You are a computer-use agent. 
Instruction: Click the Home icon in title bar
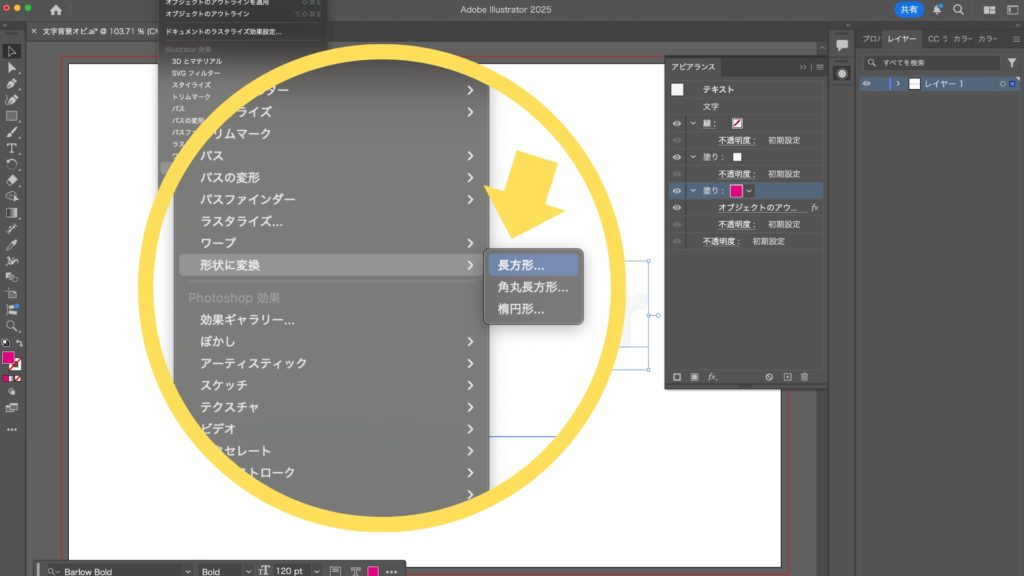tap(55, 10)
